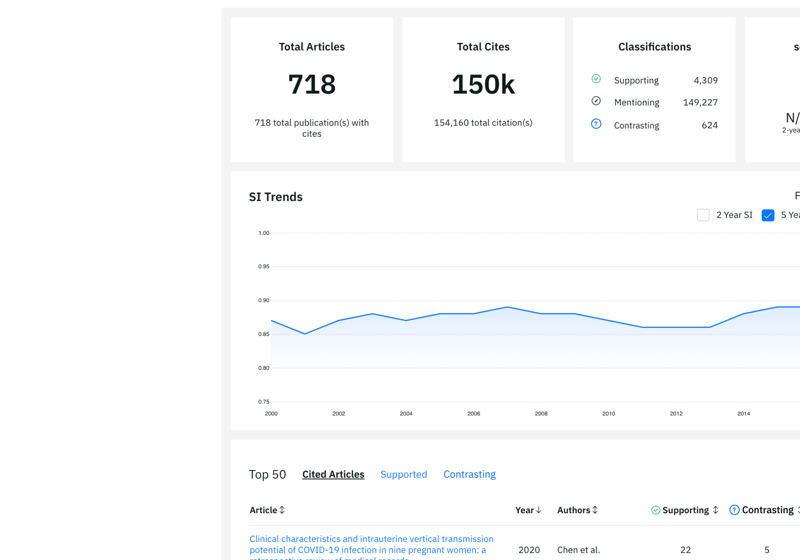
Task: Sort by Article using the sort arrows
Action: pos(282,510)
